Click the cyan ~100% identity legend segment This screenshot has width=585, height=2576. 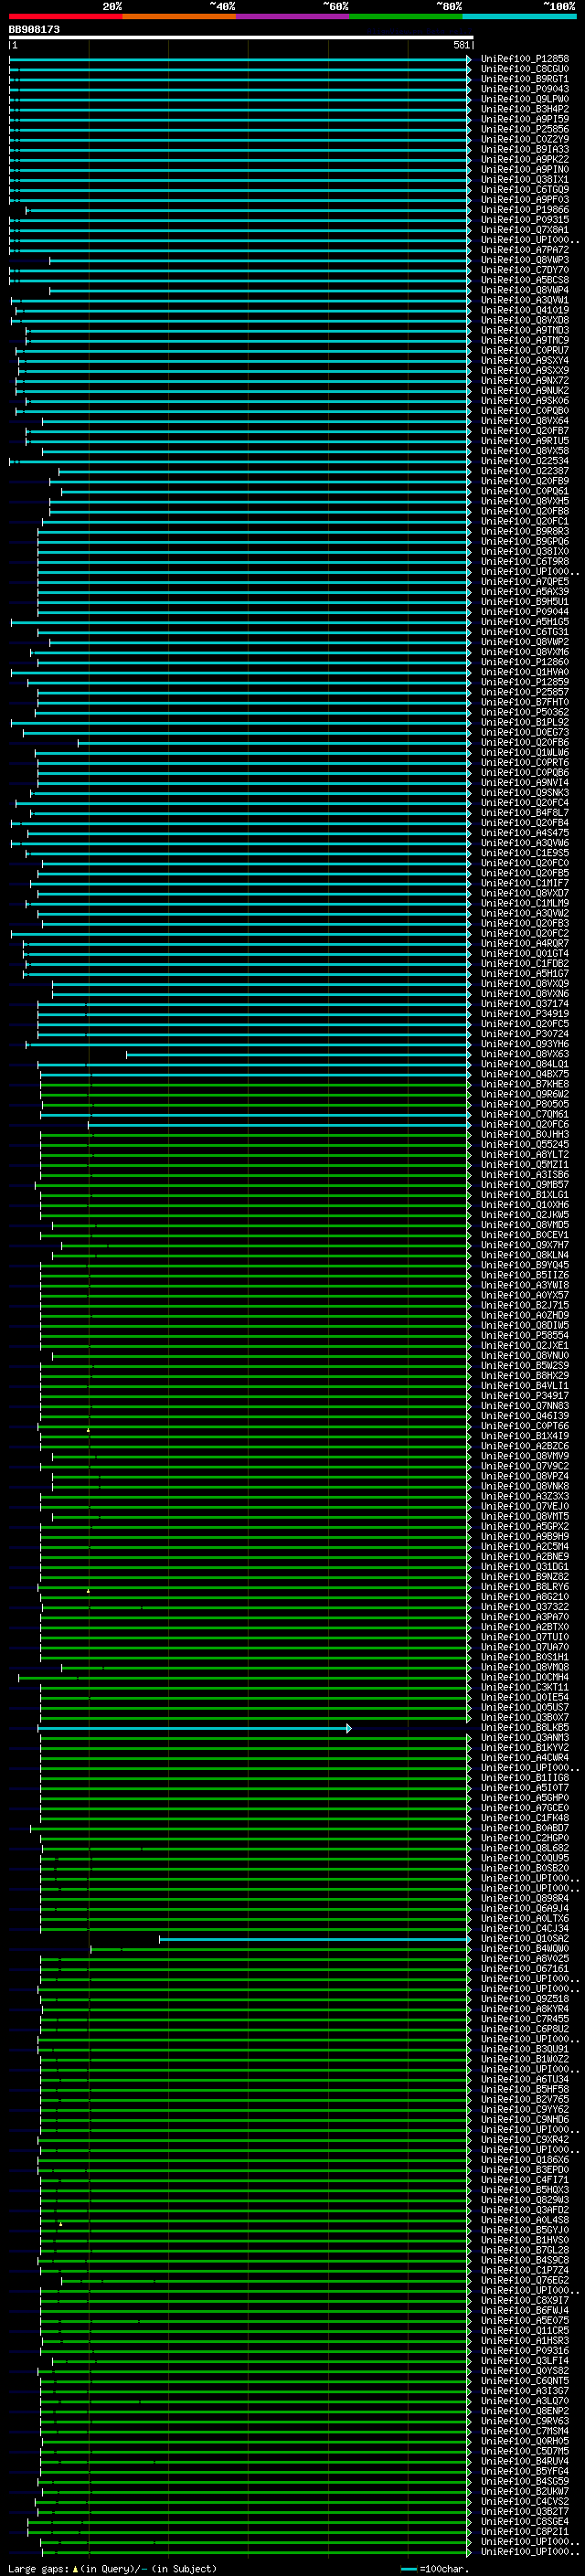point(520,16)
